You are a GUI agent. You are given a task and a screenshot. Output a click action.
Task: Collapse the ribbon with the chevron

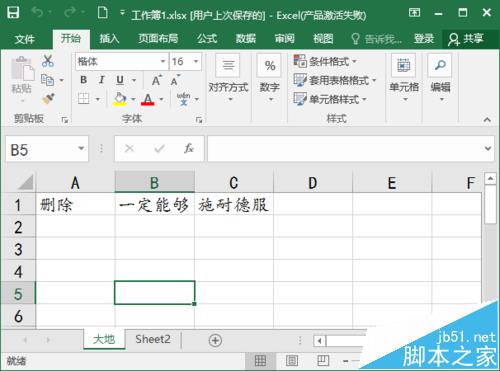[x=487, y=119]
